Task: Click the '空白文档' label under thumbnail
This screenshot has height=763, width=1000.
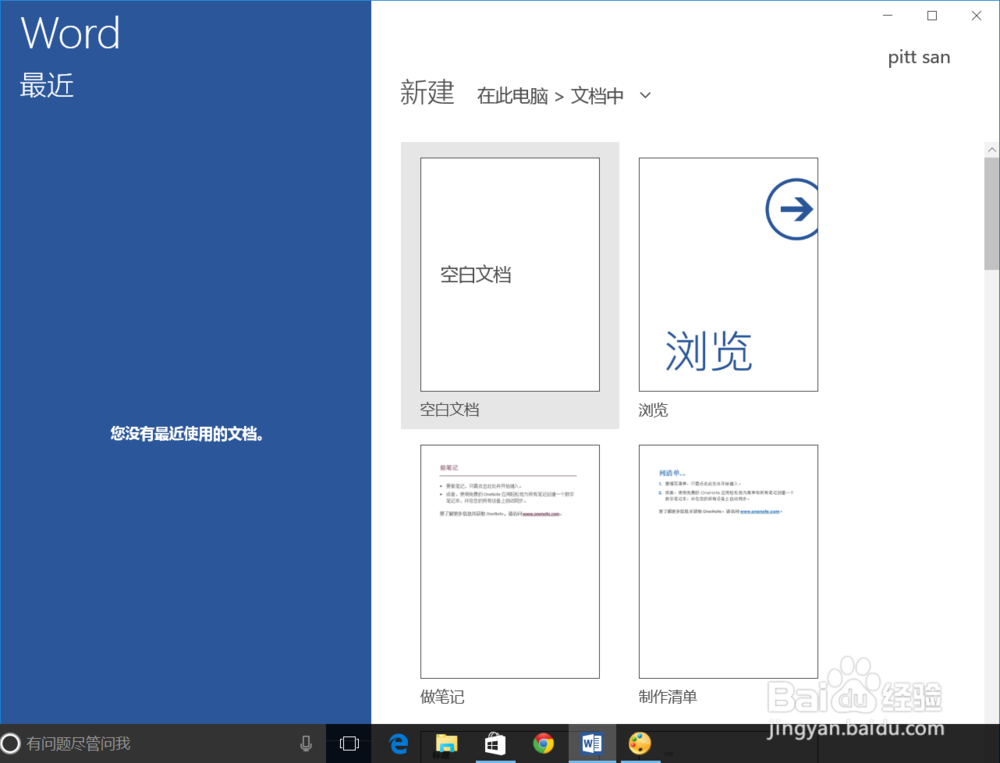Action: (450, 410)
